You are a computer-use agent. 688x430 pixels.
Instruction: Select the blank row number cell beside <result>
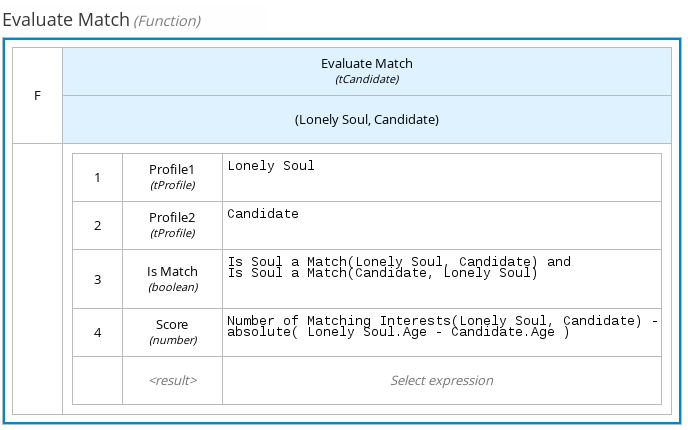click(x=97, y=380)
